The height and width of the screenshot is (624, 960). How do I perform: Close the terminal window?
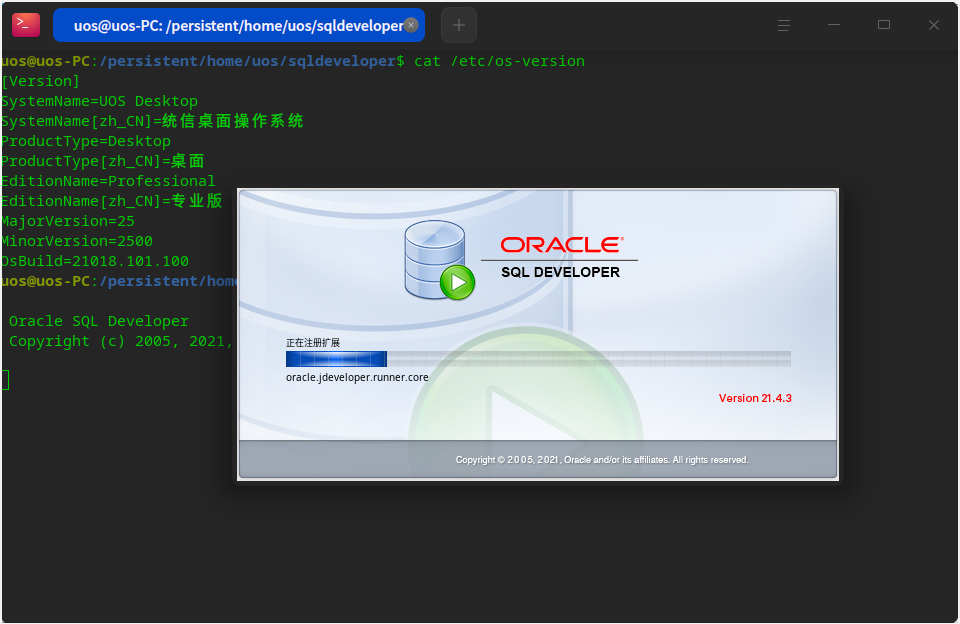tap(934, 25)
